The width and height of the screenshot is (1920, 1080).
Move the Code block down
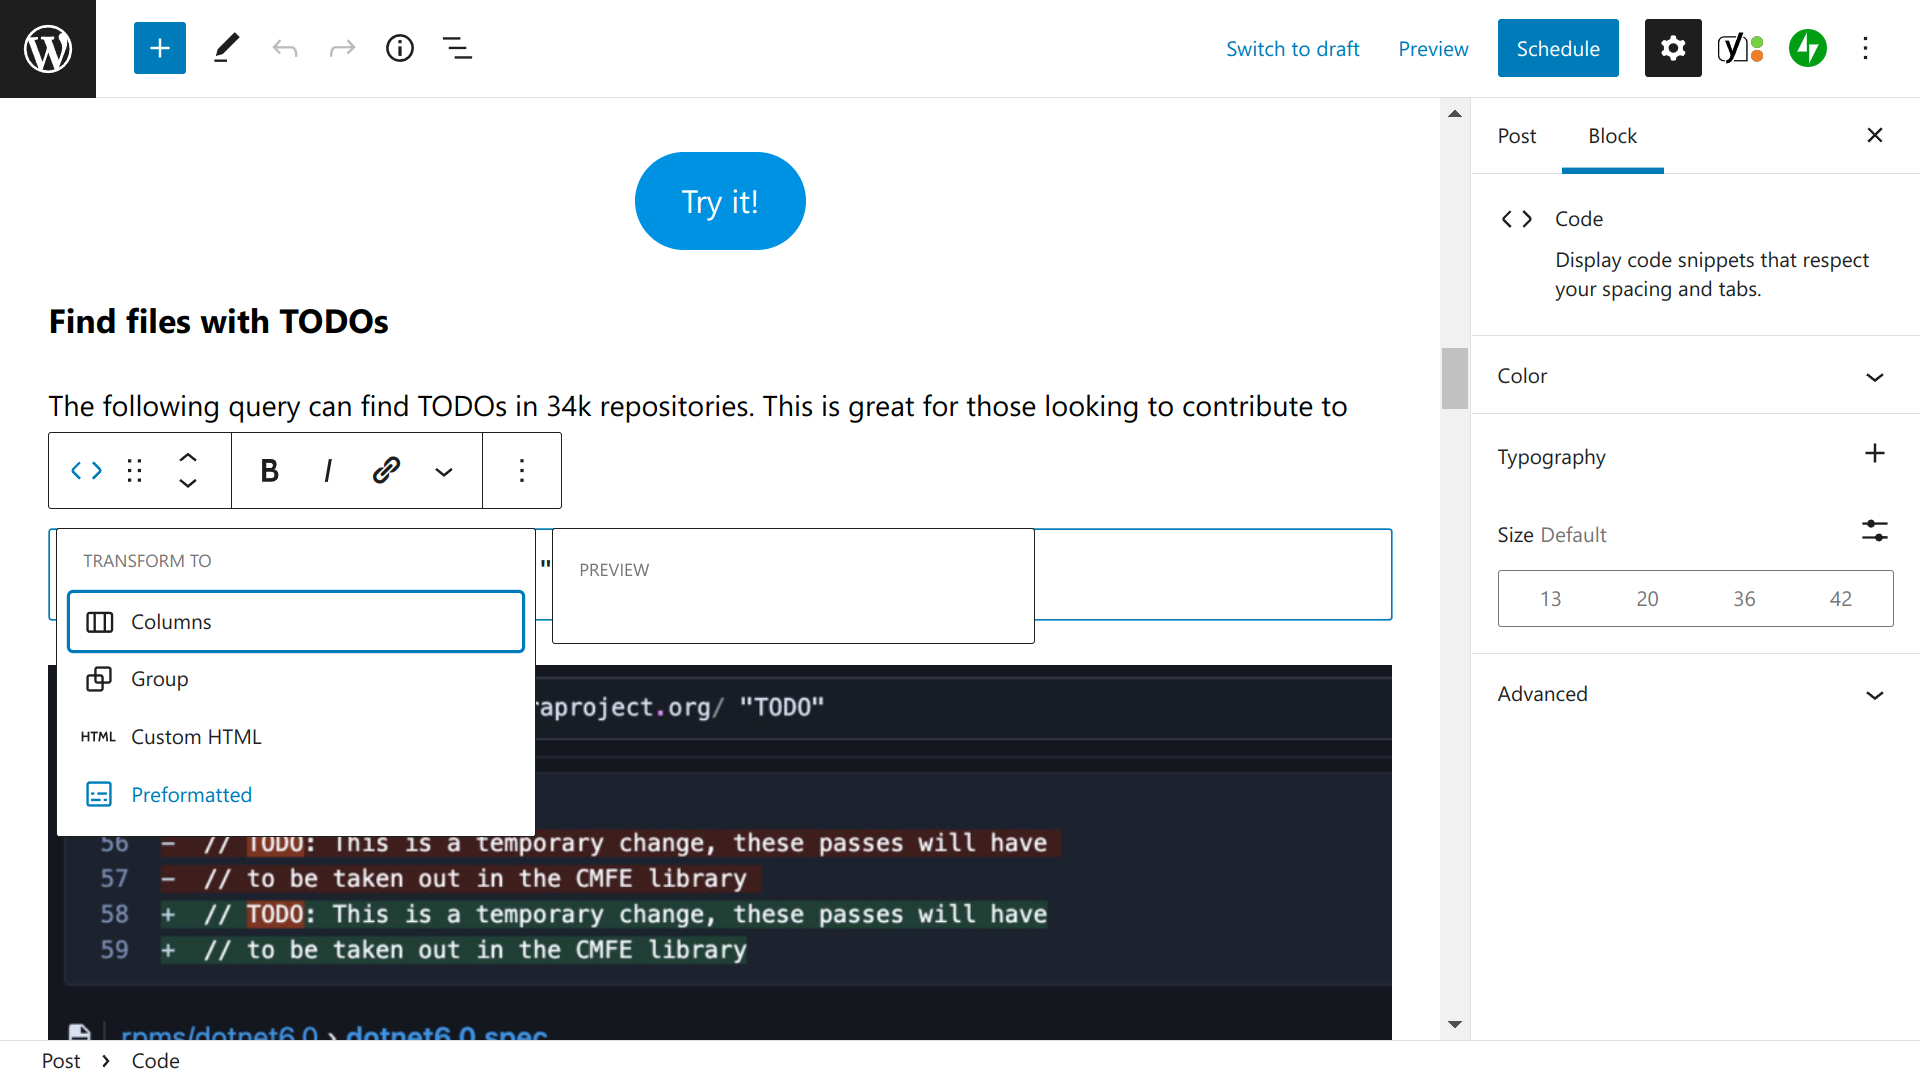point(188,484)
